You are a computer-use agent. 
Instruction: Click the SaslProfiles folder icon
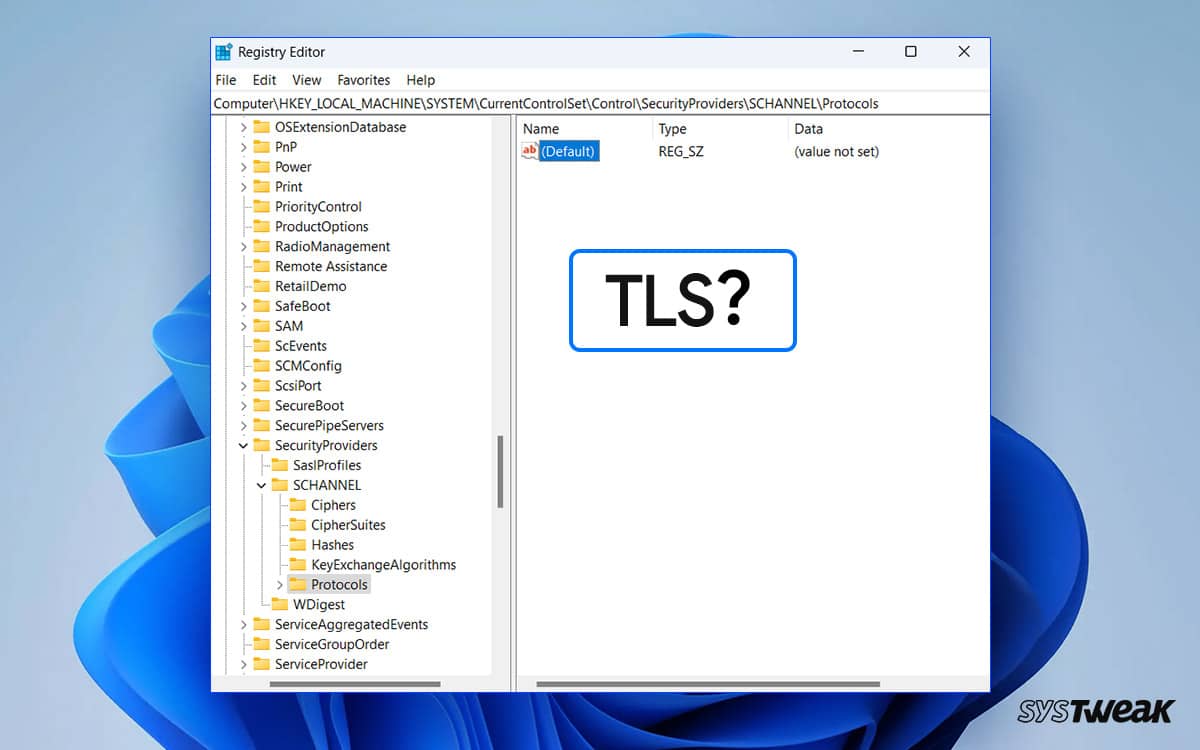[282, 465]
